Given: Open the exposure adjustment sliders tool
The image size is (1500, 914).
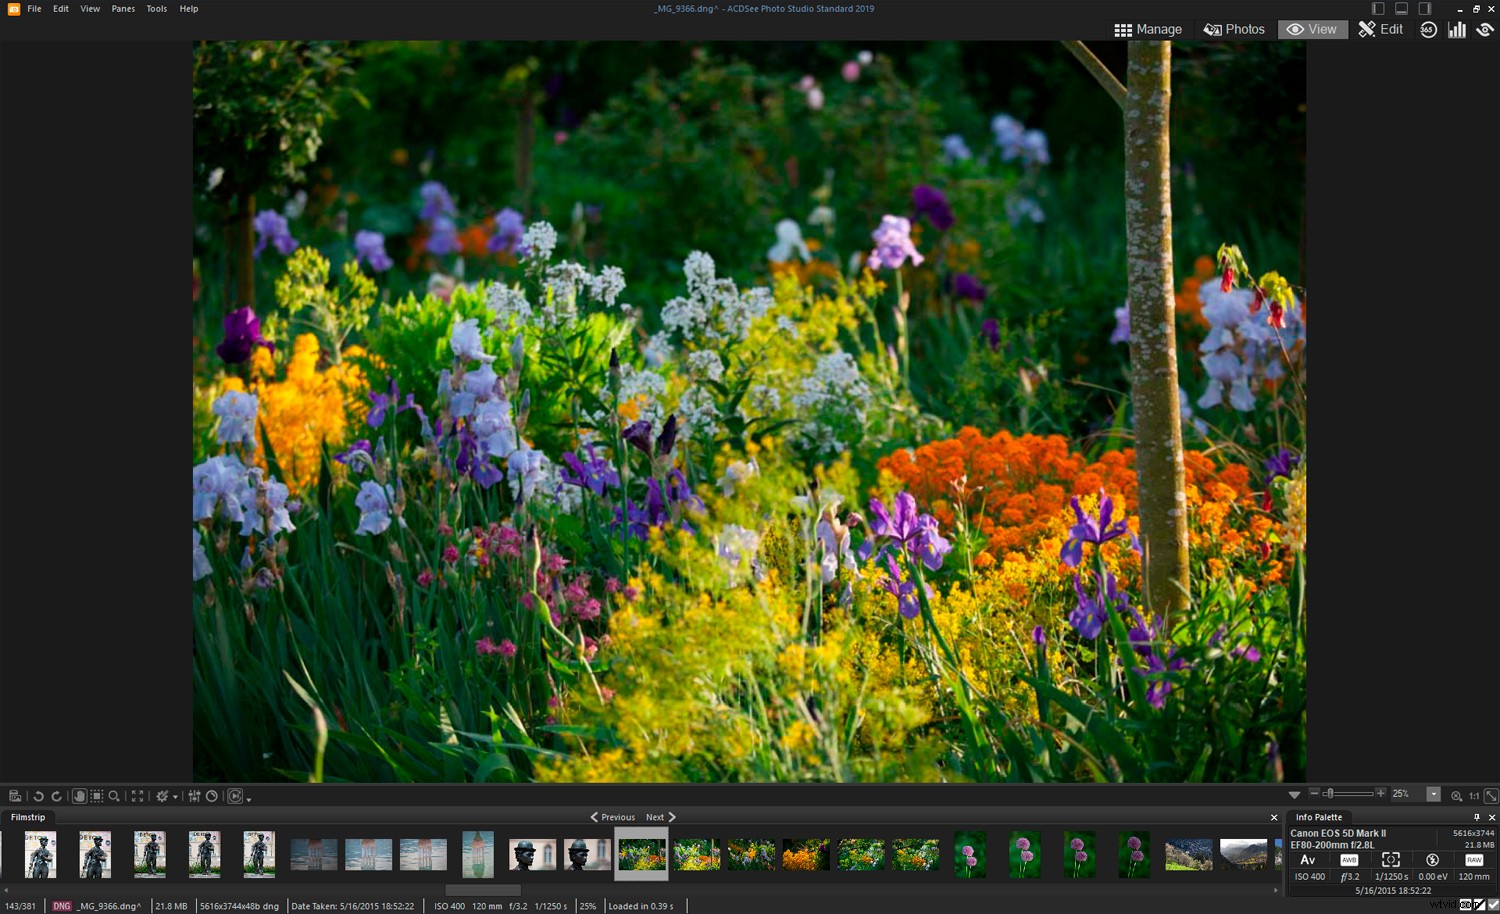Looking at the screenshot, I should [x=194, y=796].
